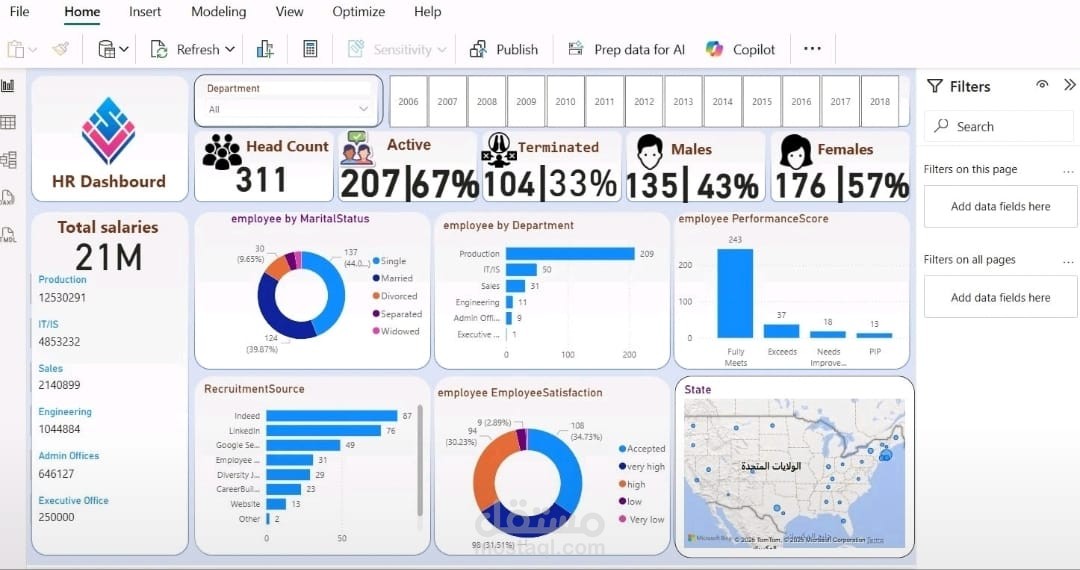Click the Divorced legend color marker

click(x=376, y=296)
